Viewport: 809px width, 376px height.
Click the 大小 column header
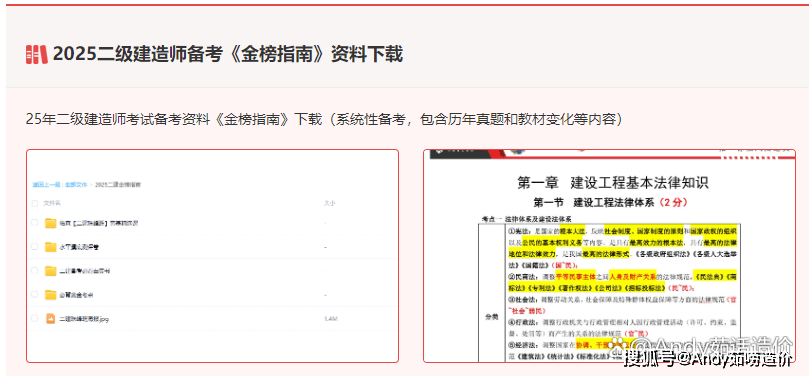[x=330, y=204]
